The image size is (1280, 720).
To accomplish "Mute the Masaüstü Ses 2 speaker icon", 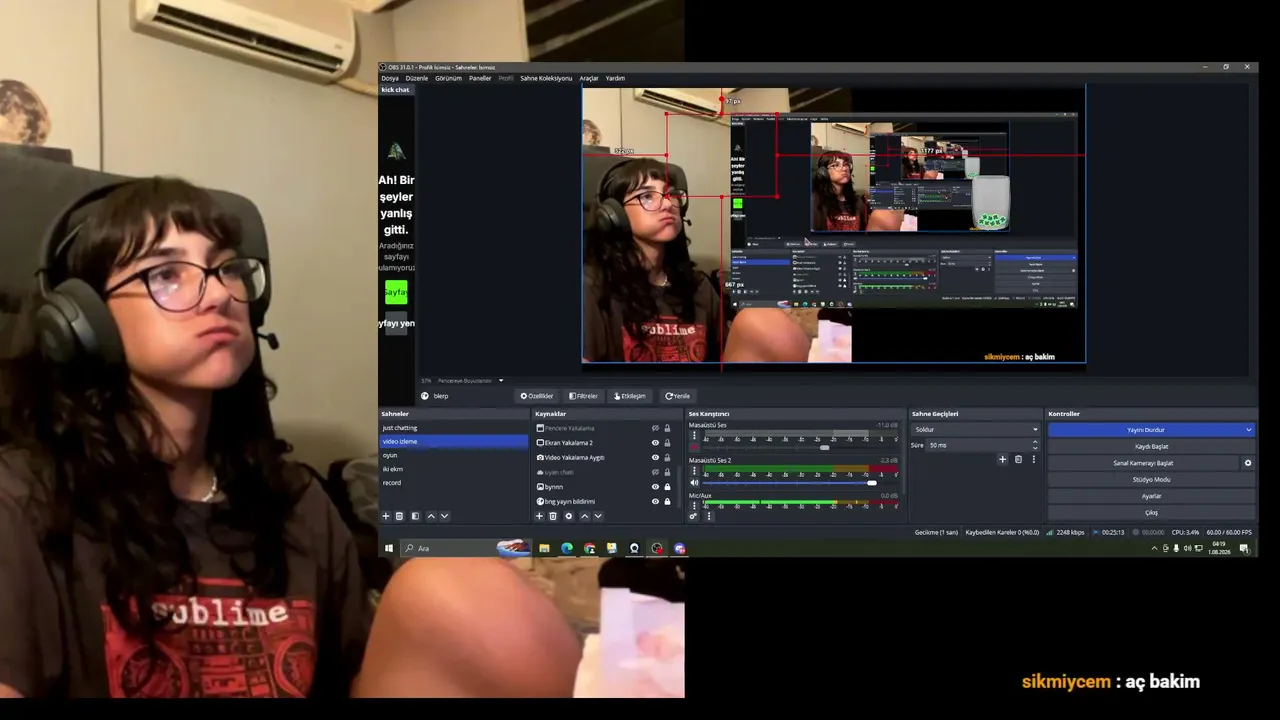I will tap(694, 482).
